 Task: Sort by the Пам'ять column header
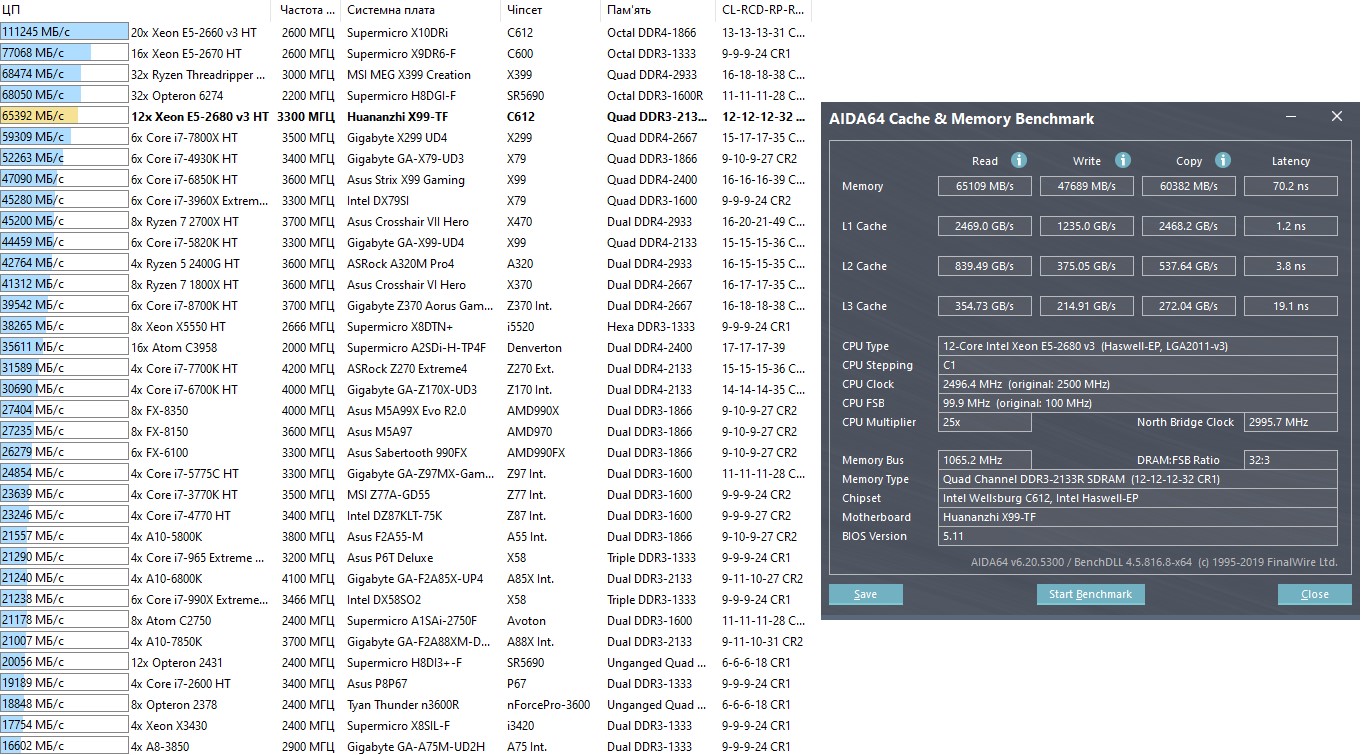pos(659,10)
